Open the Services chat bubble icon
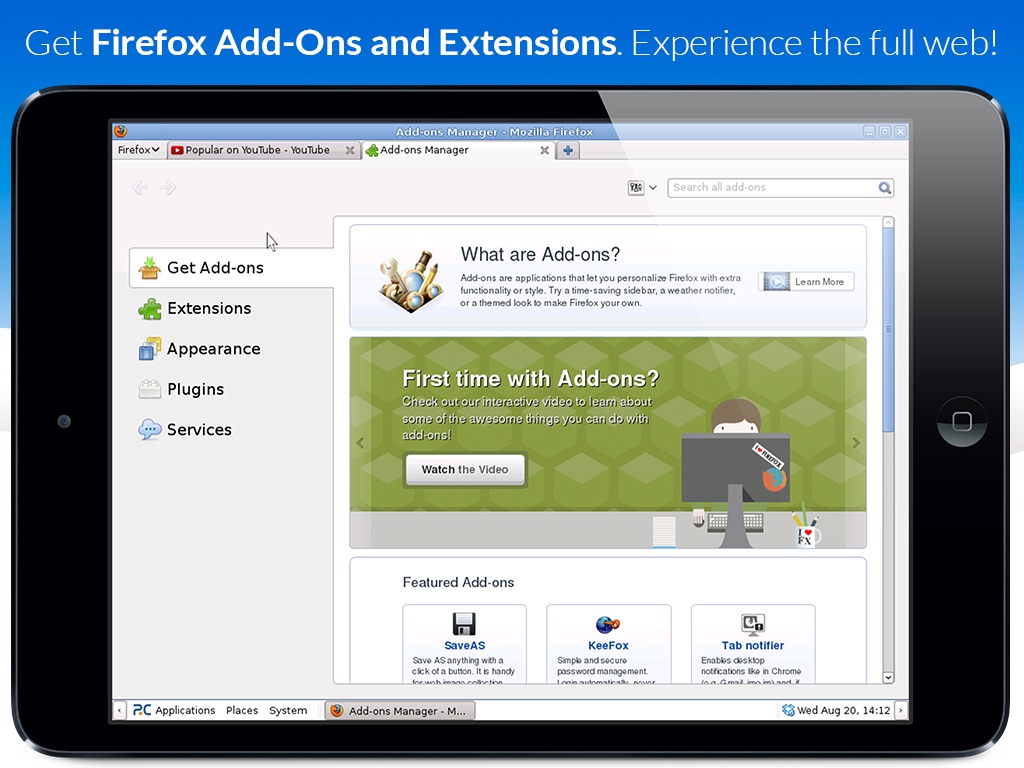Image resolution: width=1024 pixels, height=768 pixels. pyautogui.click(x=150, y=430)
